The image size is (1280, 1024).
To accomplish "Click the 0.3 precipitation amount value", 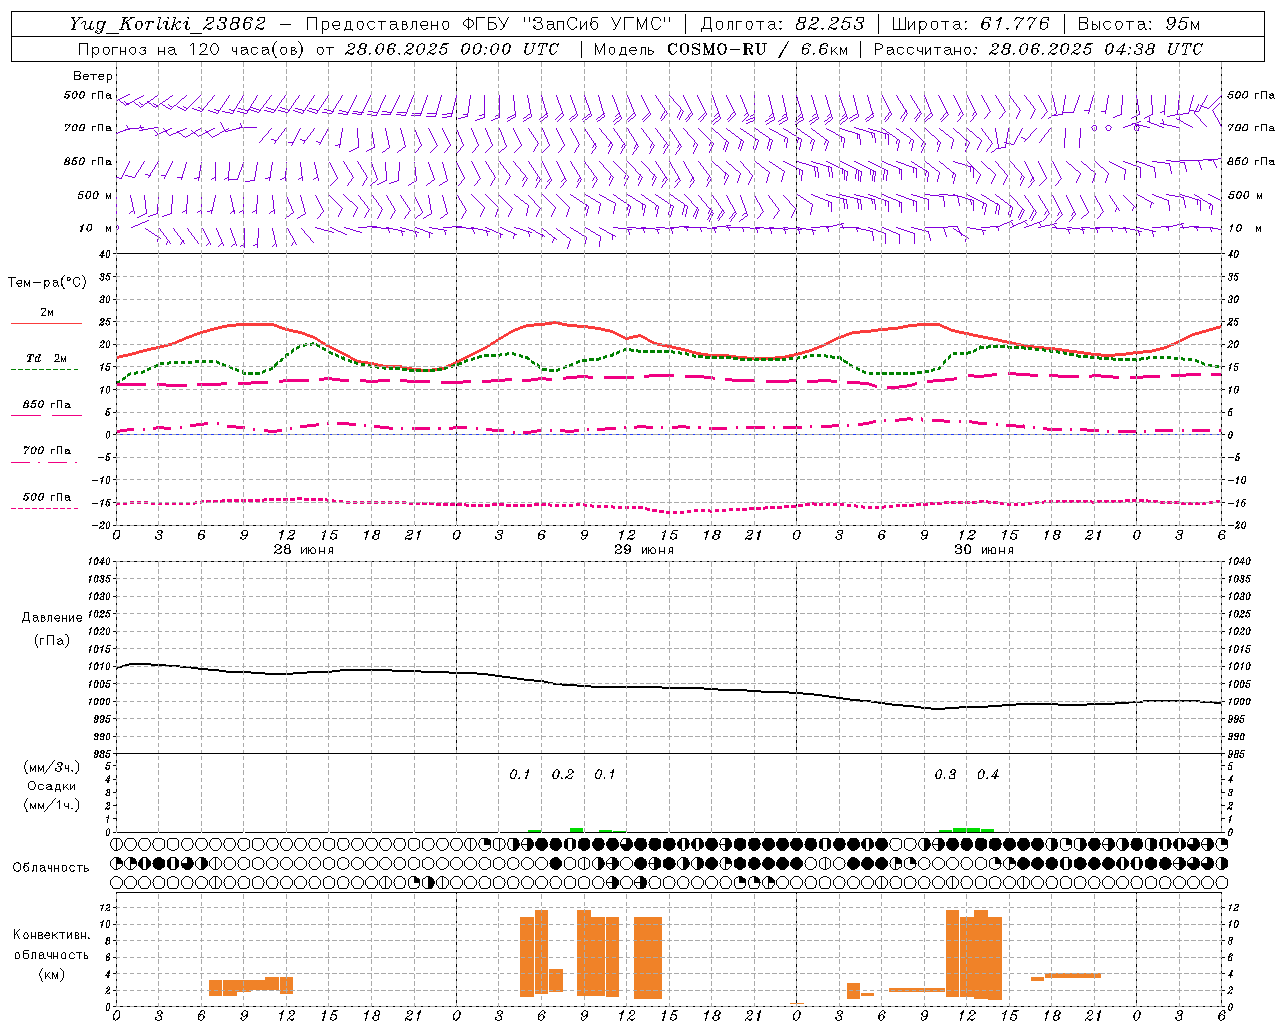I will click(945, 775).
